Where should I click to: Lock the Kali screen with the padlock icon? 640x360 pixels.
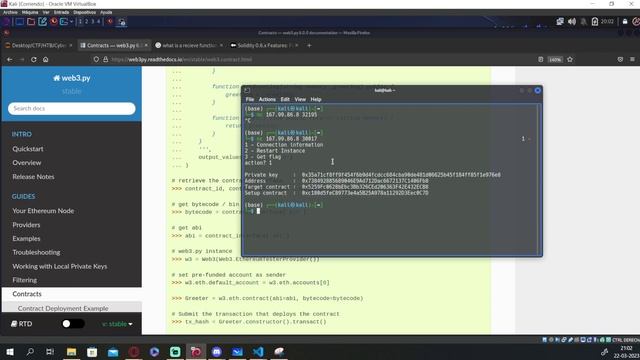click(625, 22)
